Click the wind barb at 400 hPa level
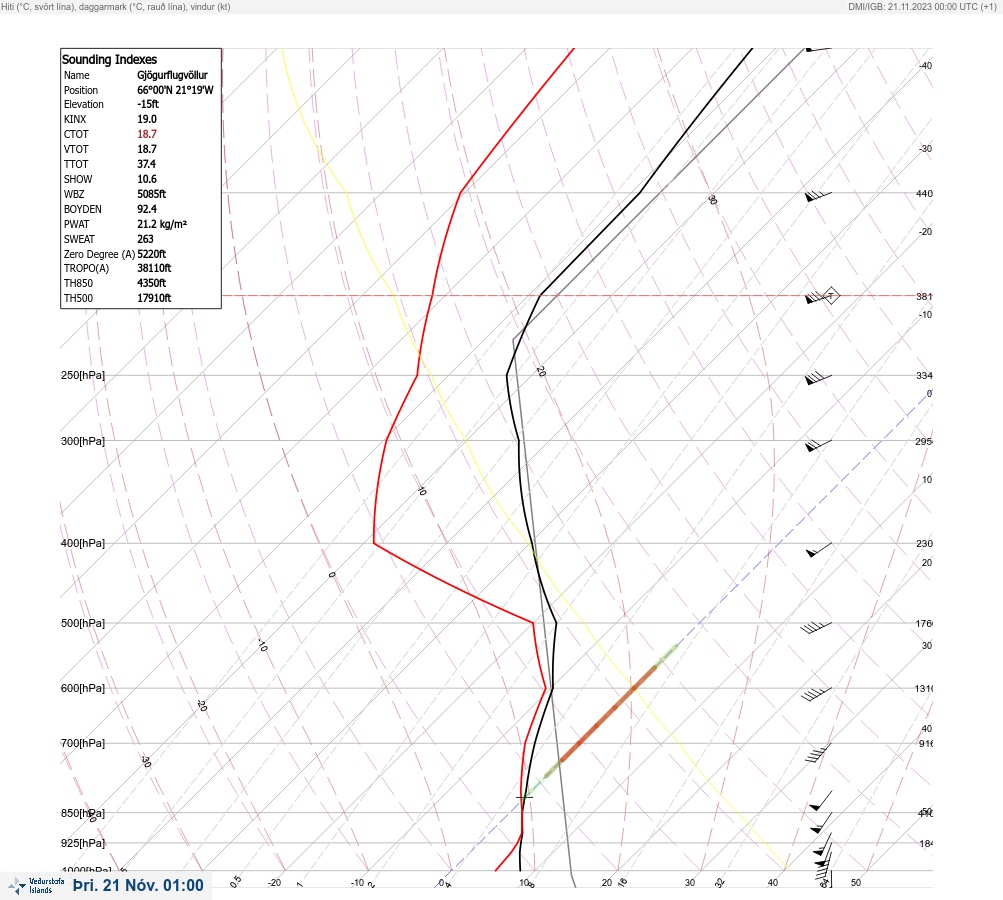 click(x=818, y=549)
